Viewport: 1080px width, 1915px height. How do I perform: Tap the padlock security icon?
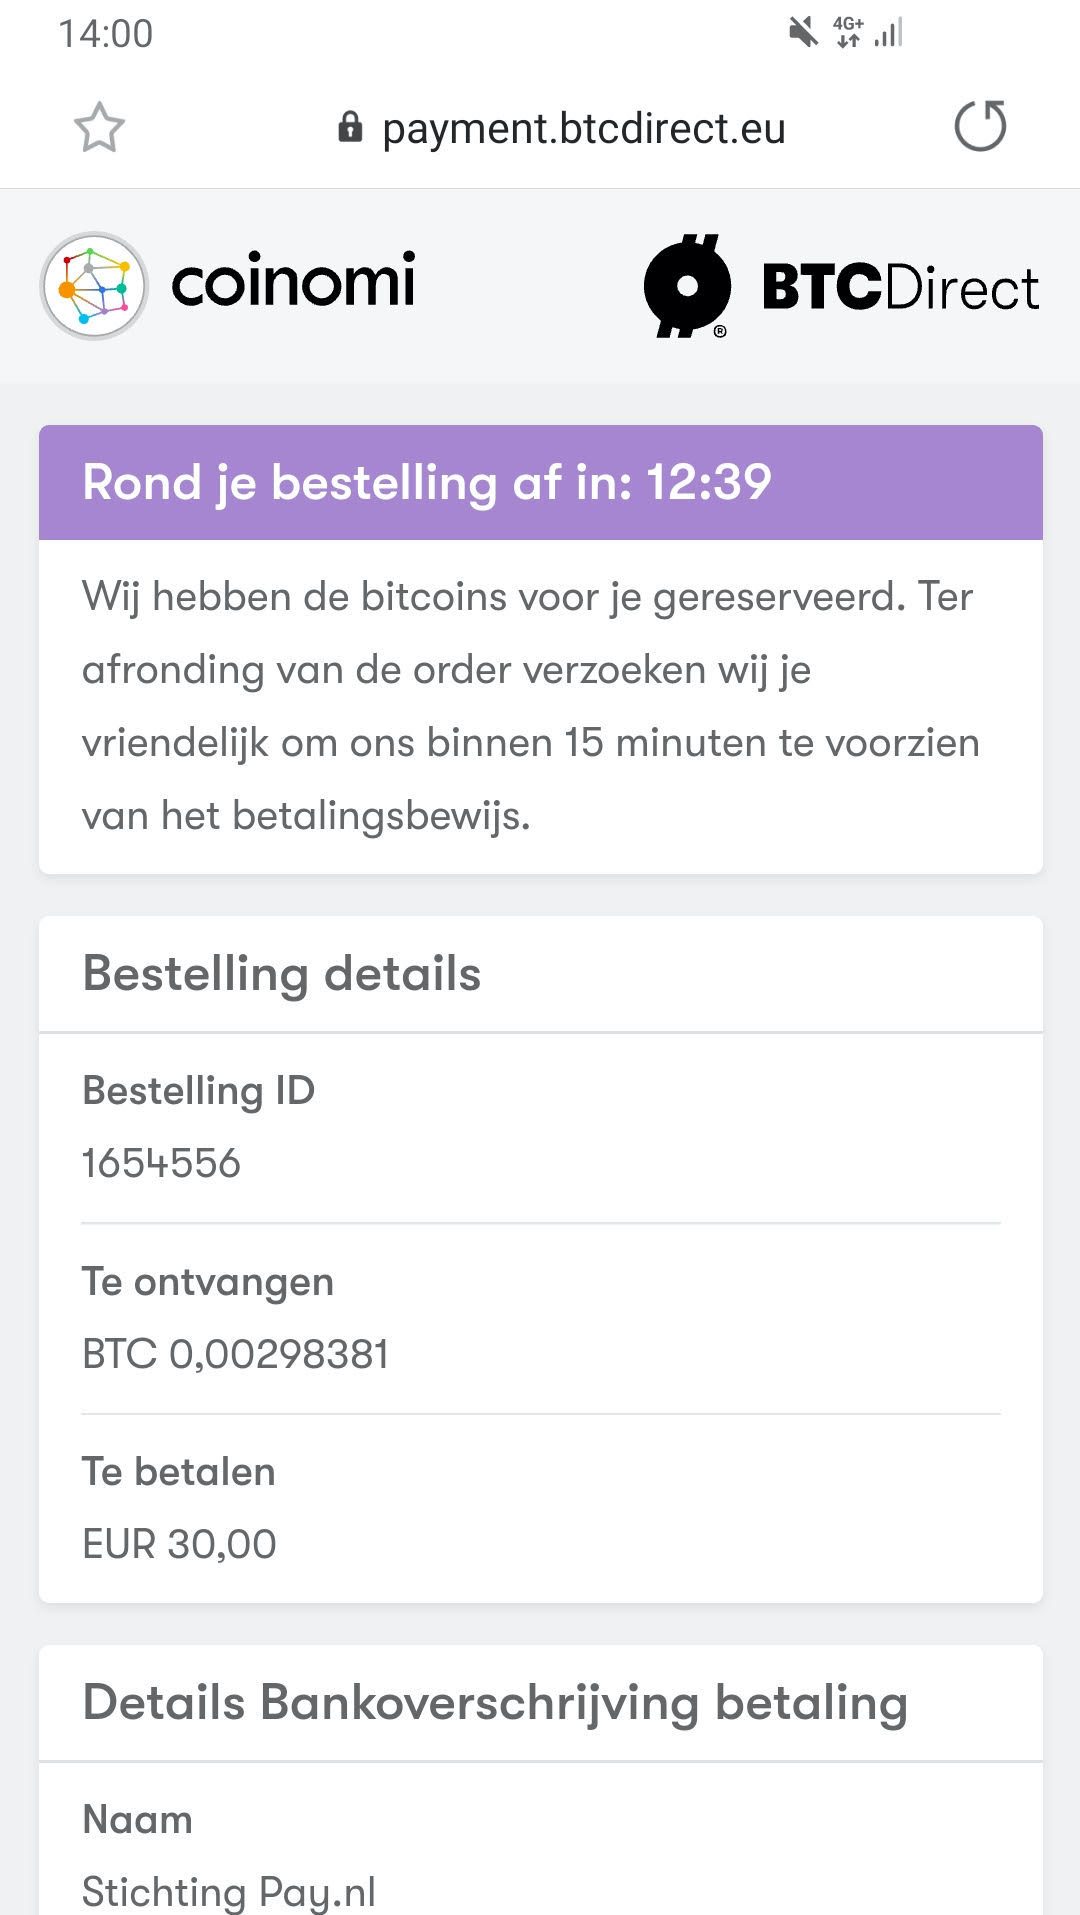point(350,127)
